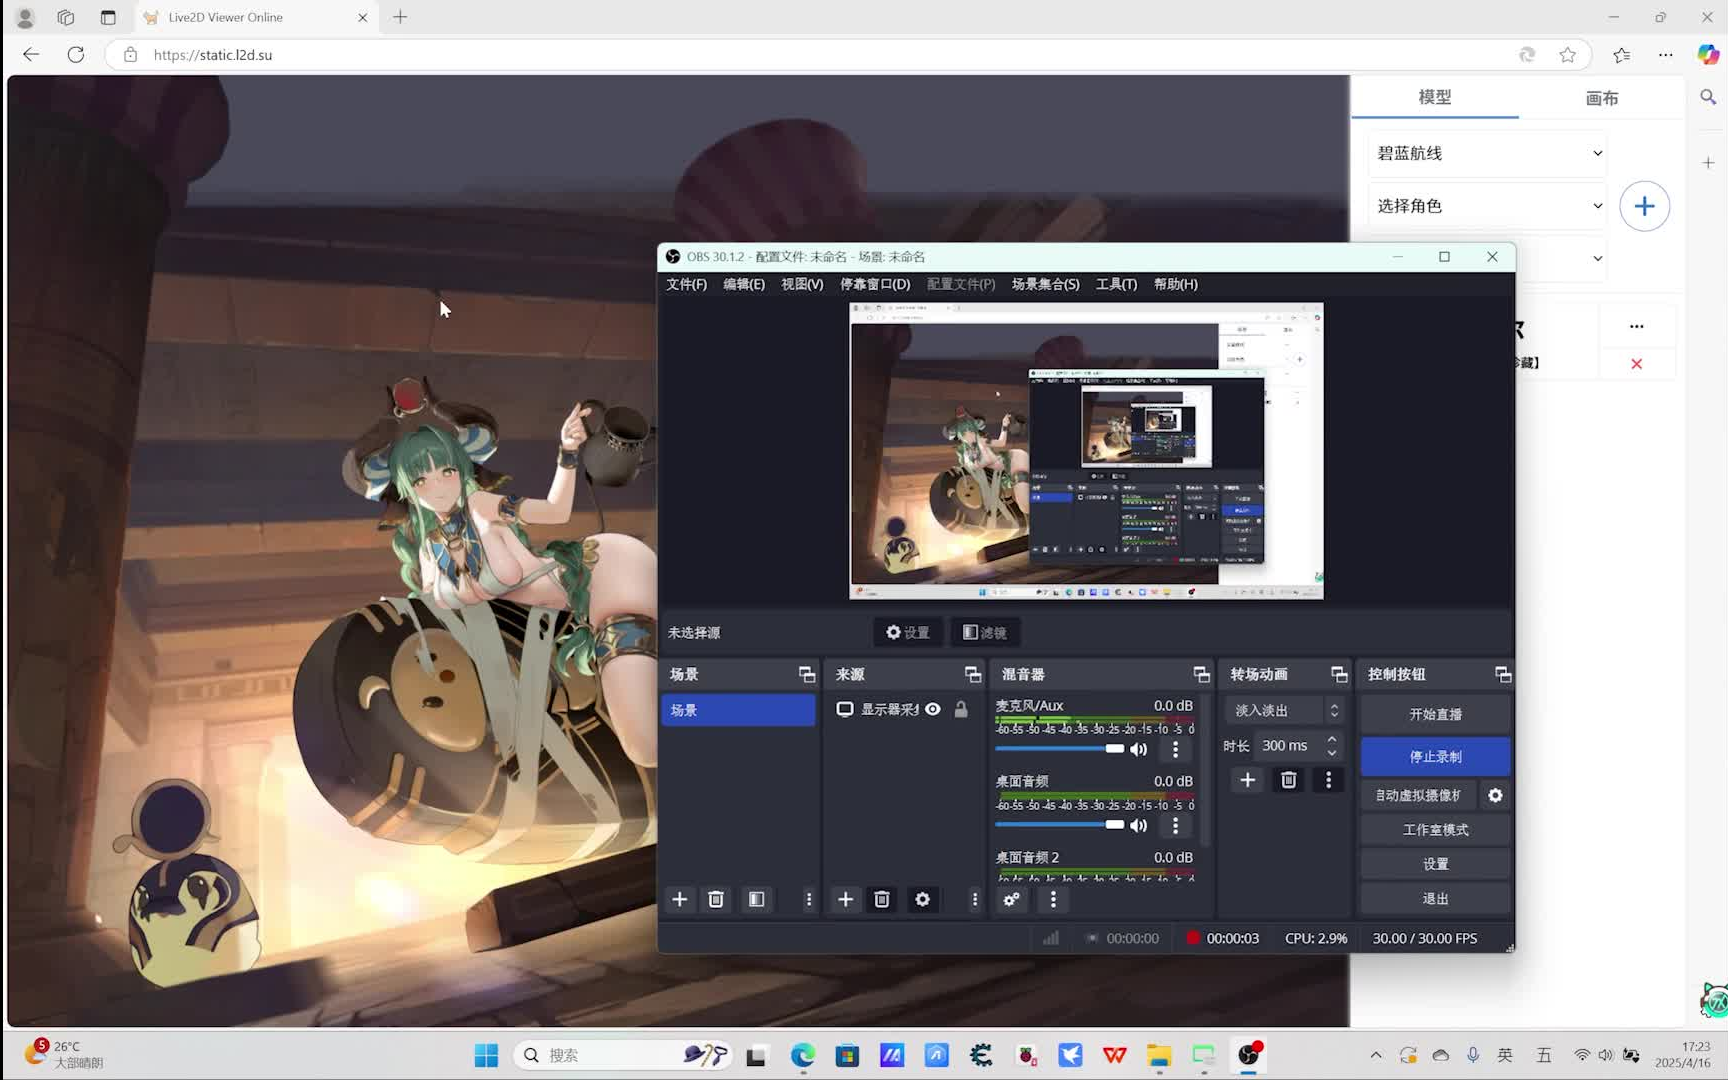Open virtual camera settings gear
This screenshot has height=1080, width=1728.
1496,795
